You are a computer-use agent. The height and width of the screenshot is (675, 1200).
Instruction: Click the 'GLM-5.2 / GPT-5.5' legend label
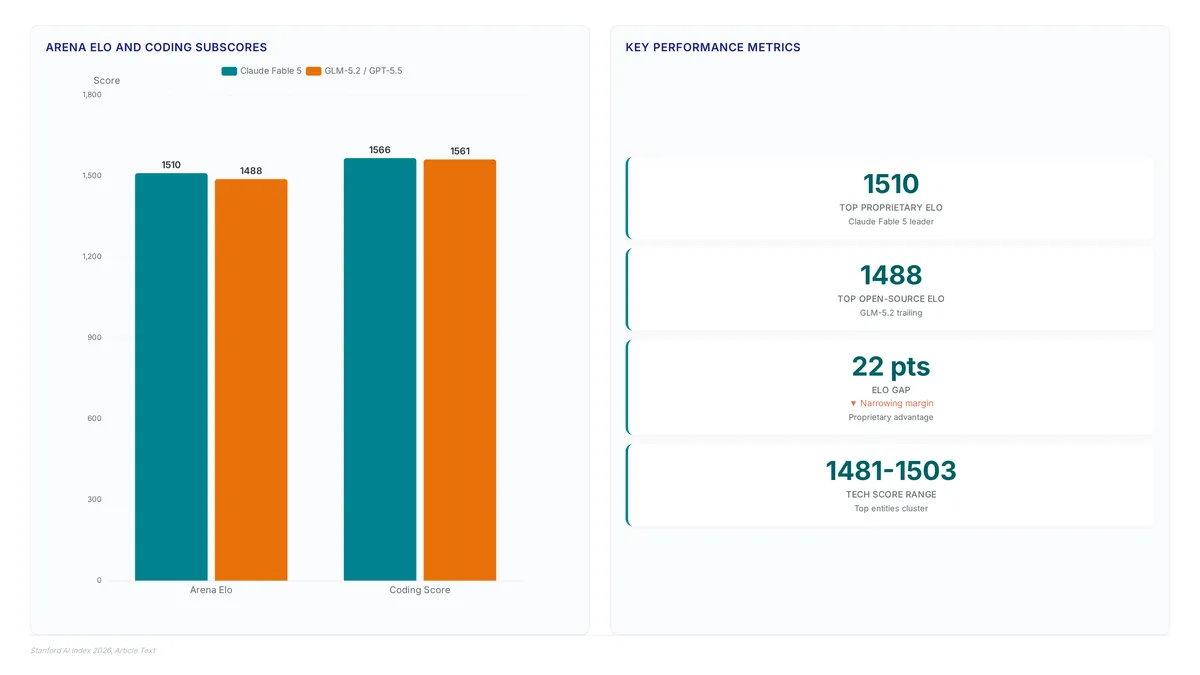[x=363, y=71]
